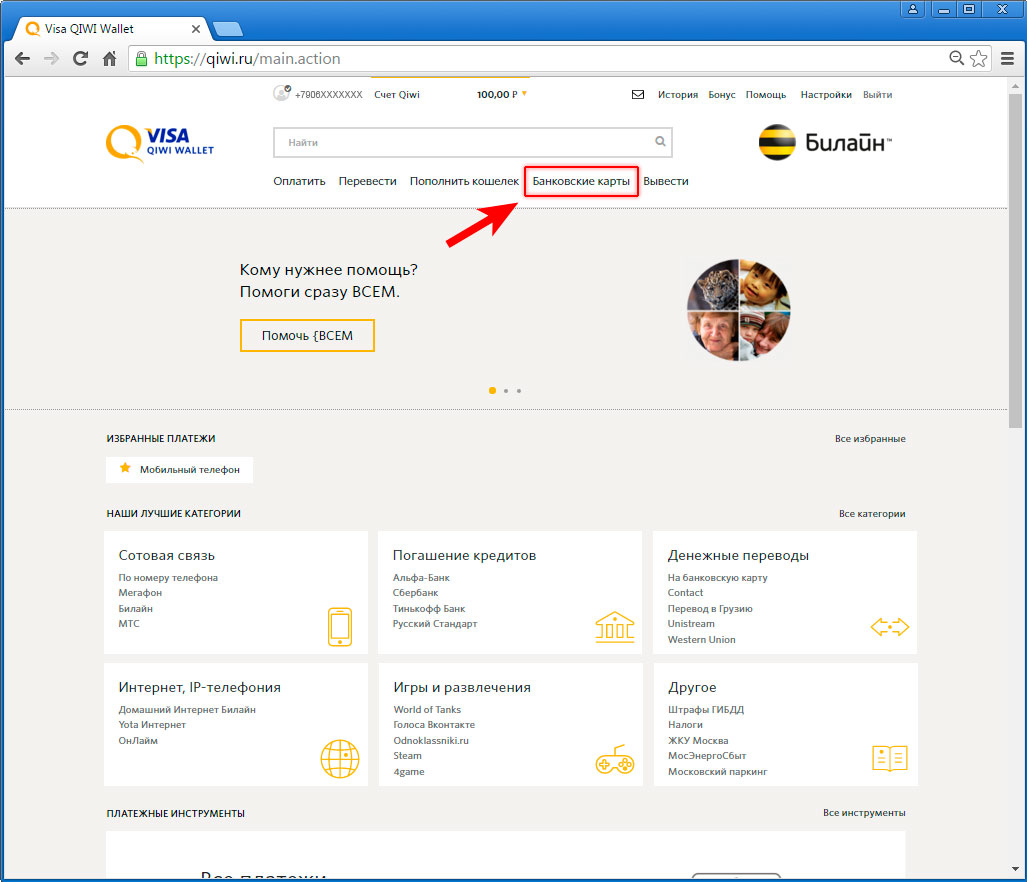This screenshot has width=1027, height=882.
Task: Open the Сотовая связь category title
Action: [x=166, y=555]
